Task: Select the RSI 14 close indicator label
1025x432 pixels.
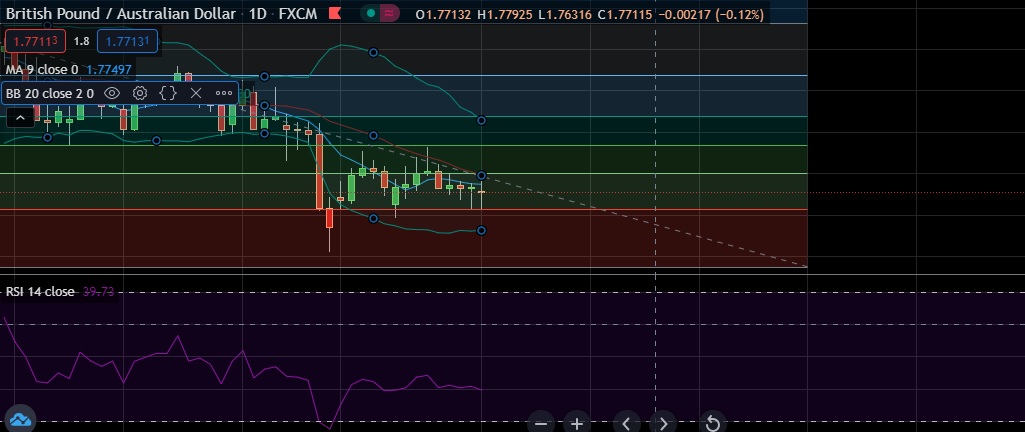Action: 40,291
